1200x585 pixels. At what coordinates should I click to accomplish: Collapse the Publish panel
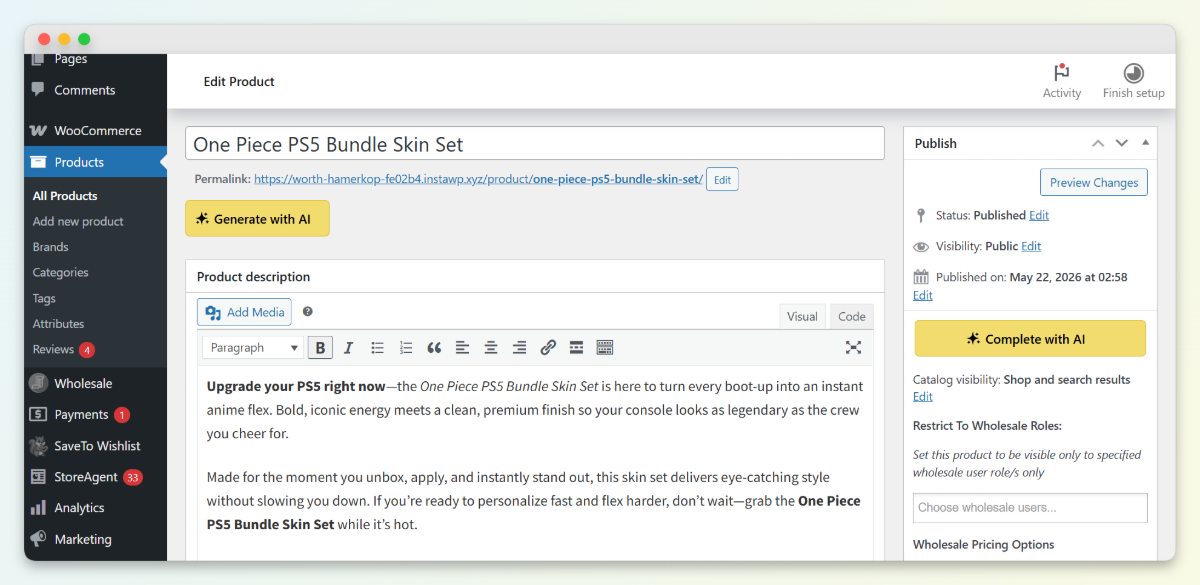tap(1145, 143)
